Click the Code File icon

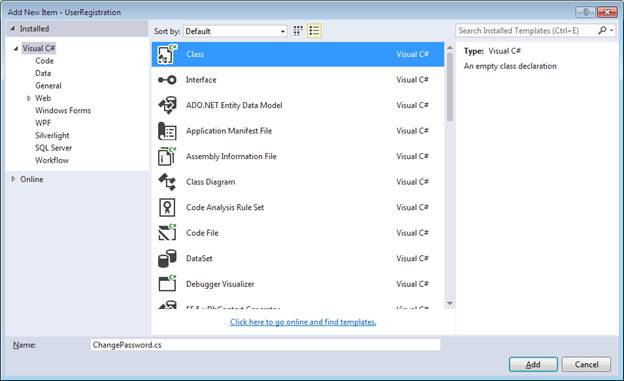[167, 233]
